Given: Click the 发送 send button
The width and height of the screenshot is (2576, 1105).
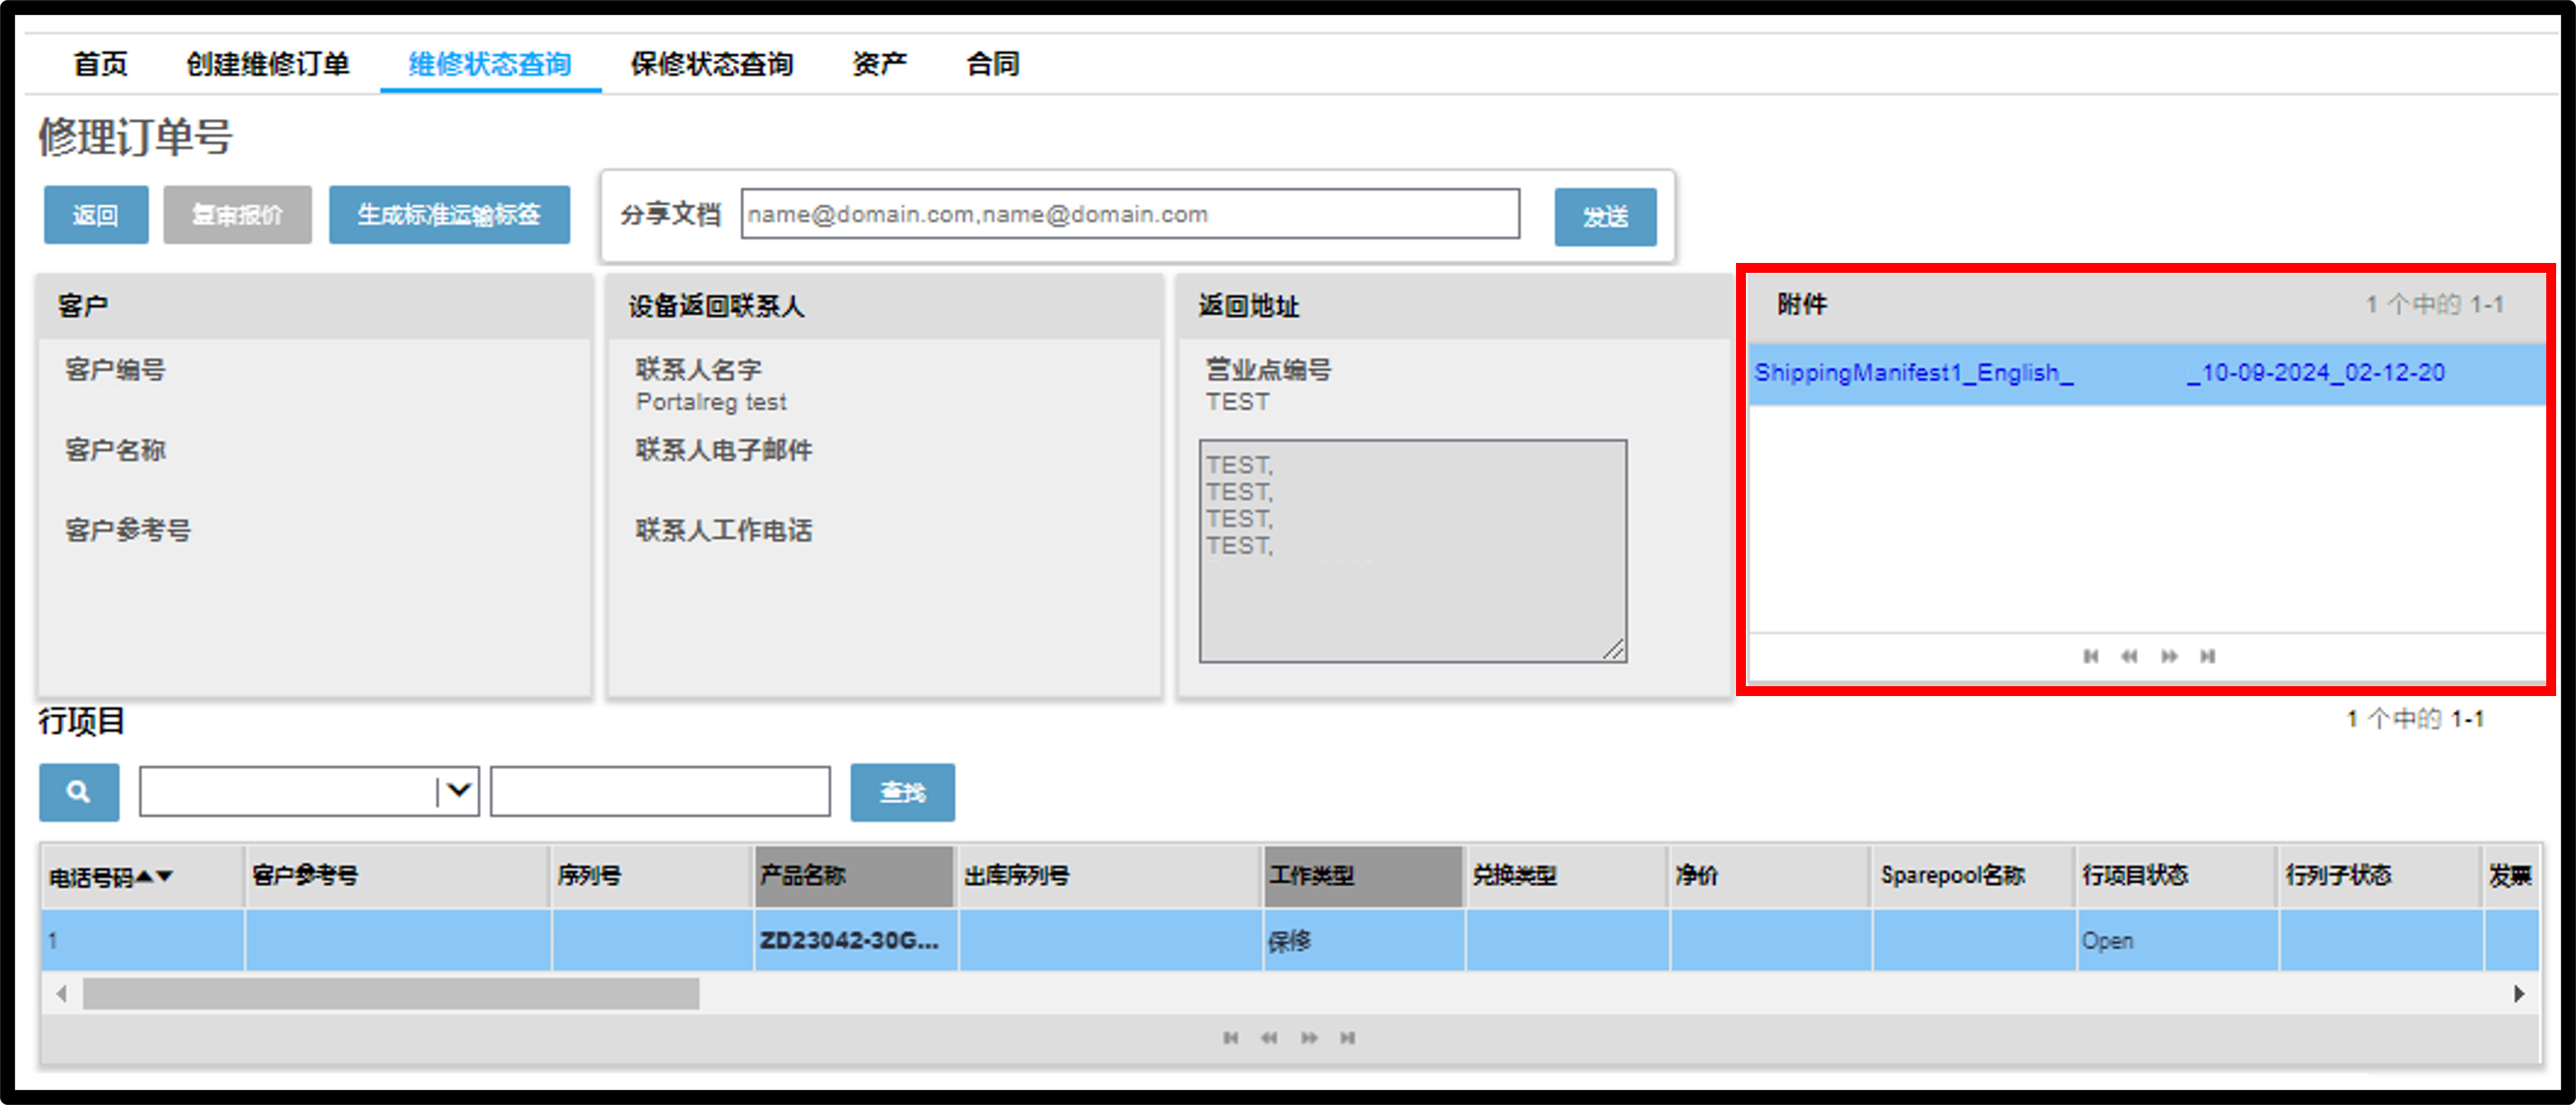Looking at the screenshot, I should point(1605,216).
